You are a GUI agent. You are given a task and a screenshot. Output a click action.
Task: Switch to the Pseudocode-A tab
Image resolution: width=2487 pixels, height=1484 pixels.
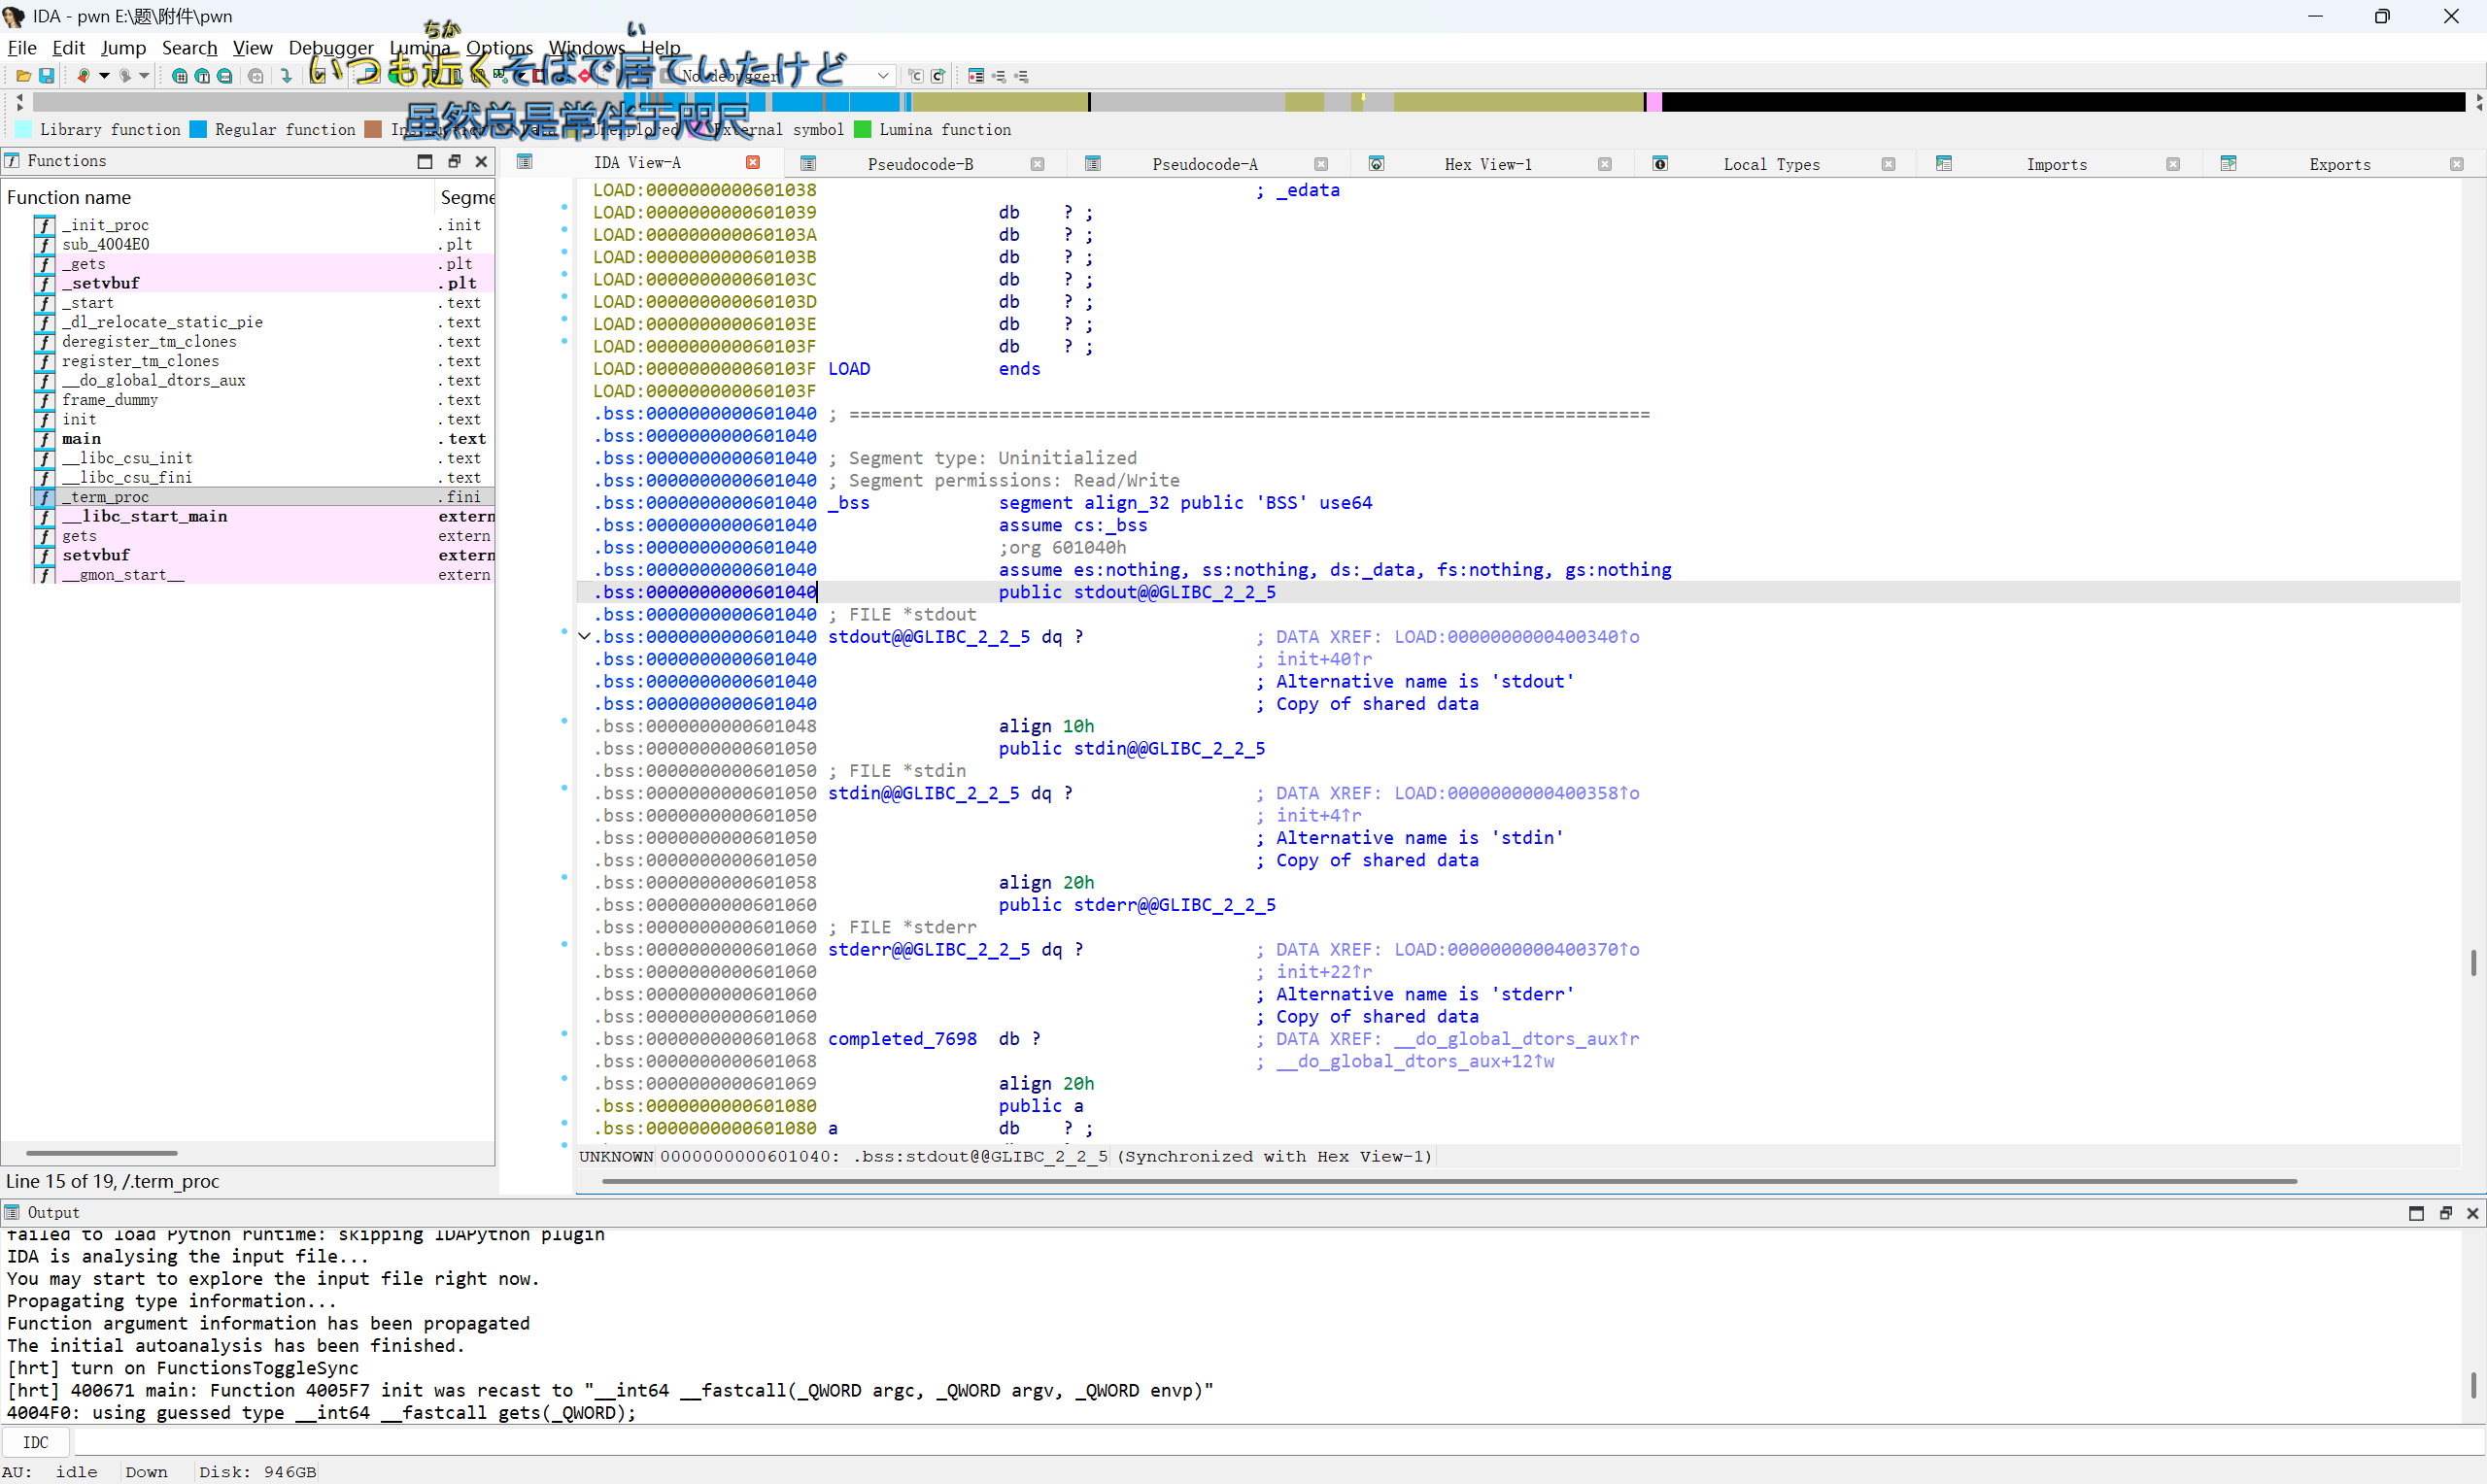[x=1204, y=164]
